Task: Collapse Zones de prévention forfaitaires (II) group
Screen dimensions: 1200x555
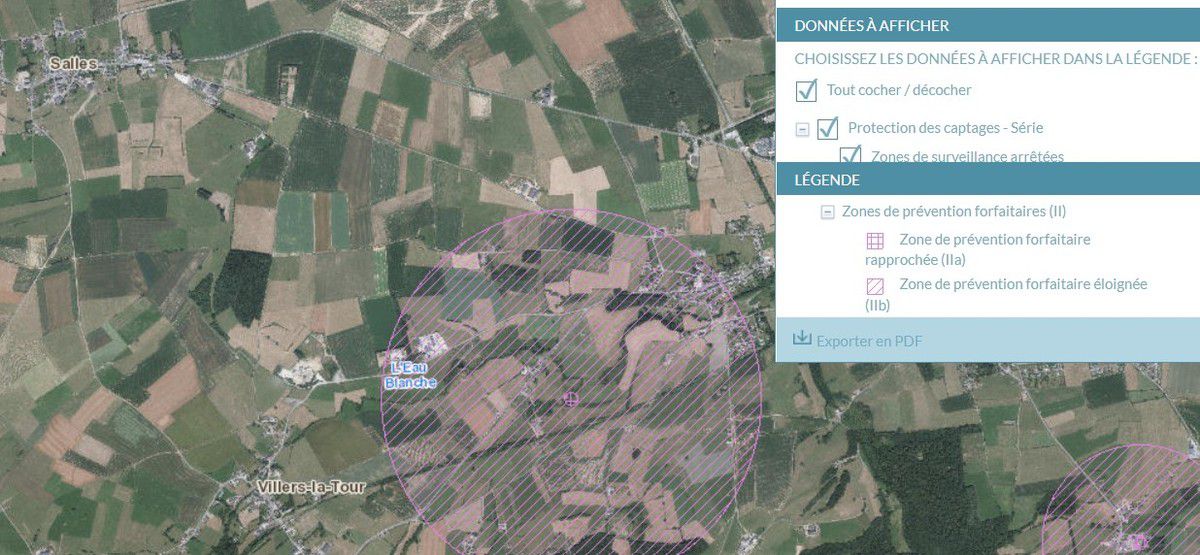Action: click(827, 212)
